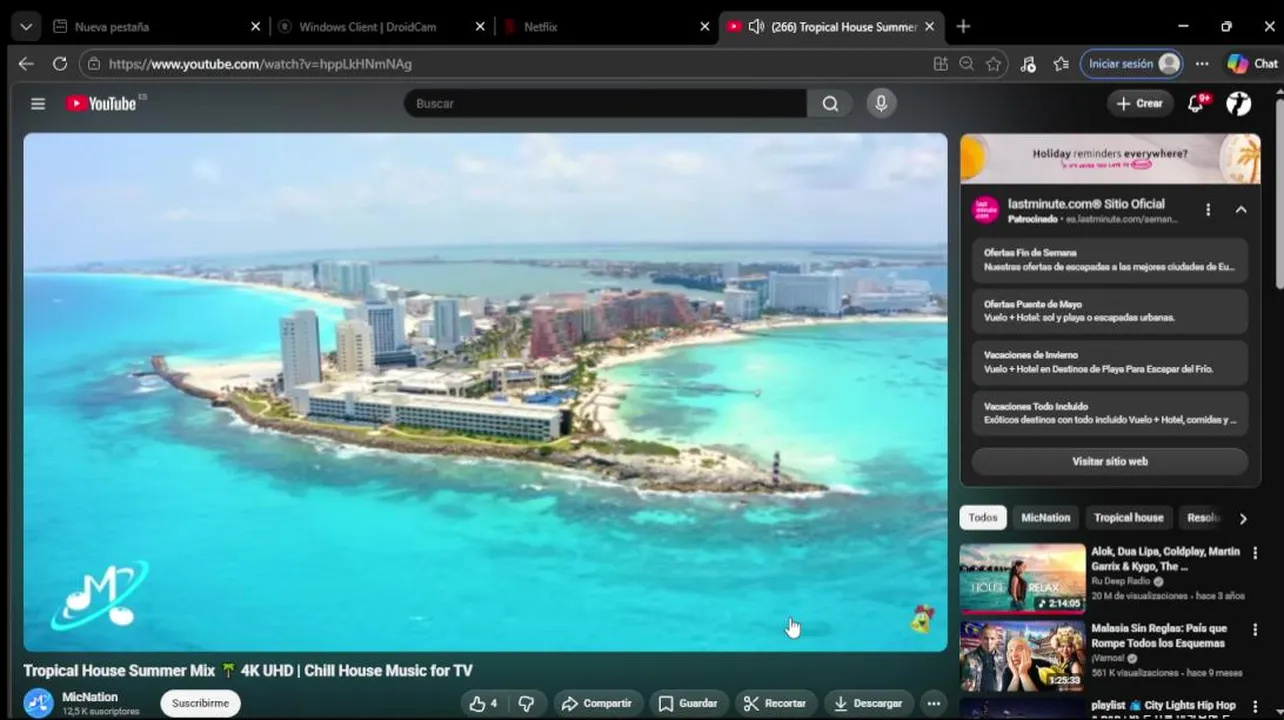This screenshot has height=720, width=1284.
Task: Click the Recortar clip button
Action: tap(775, 703)
